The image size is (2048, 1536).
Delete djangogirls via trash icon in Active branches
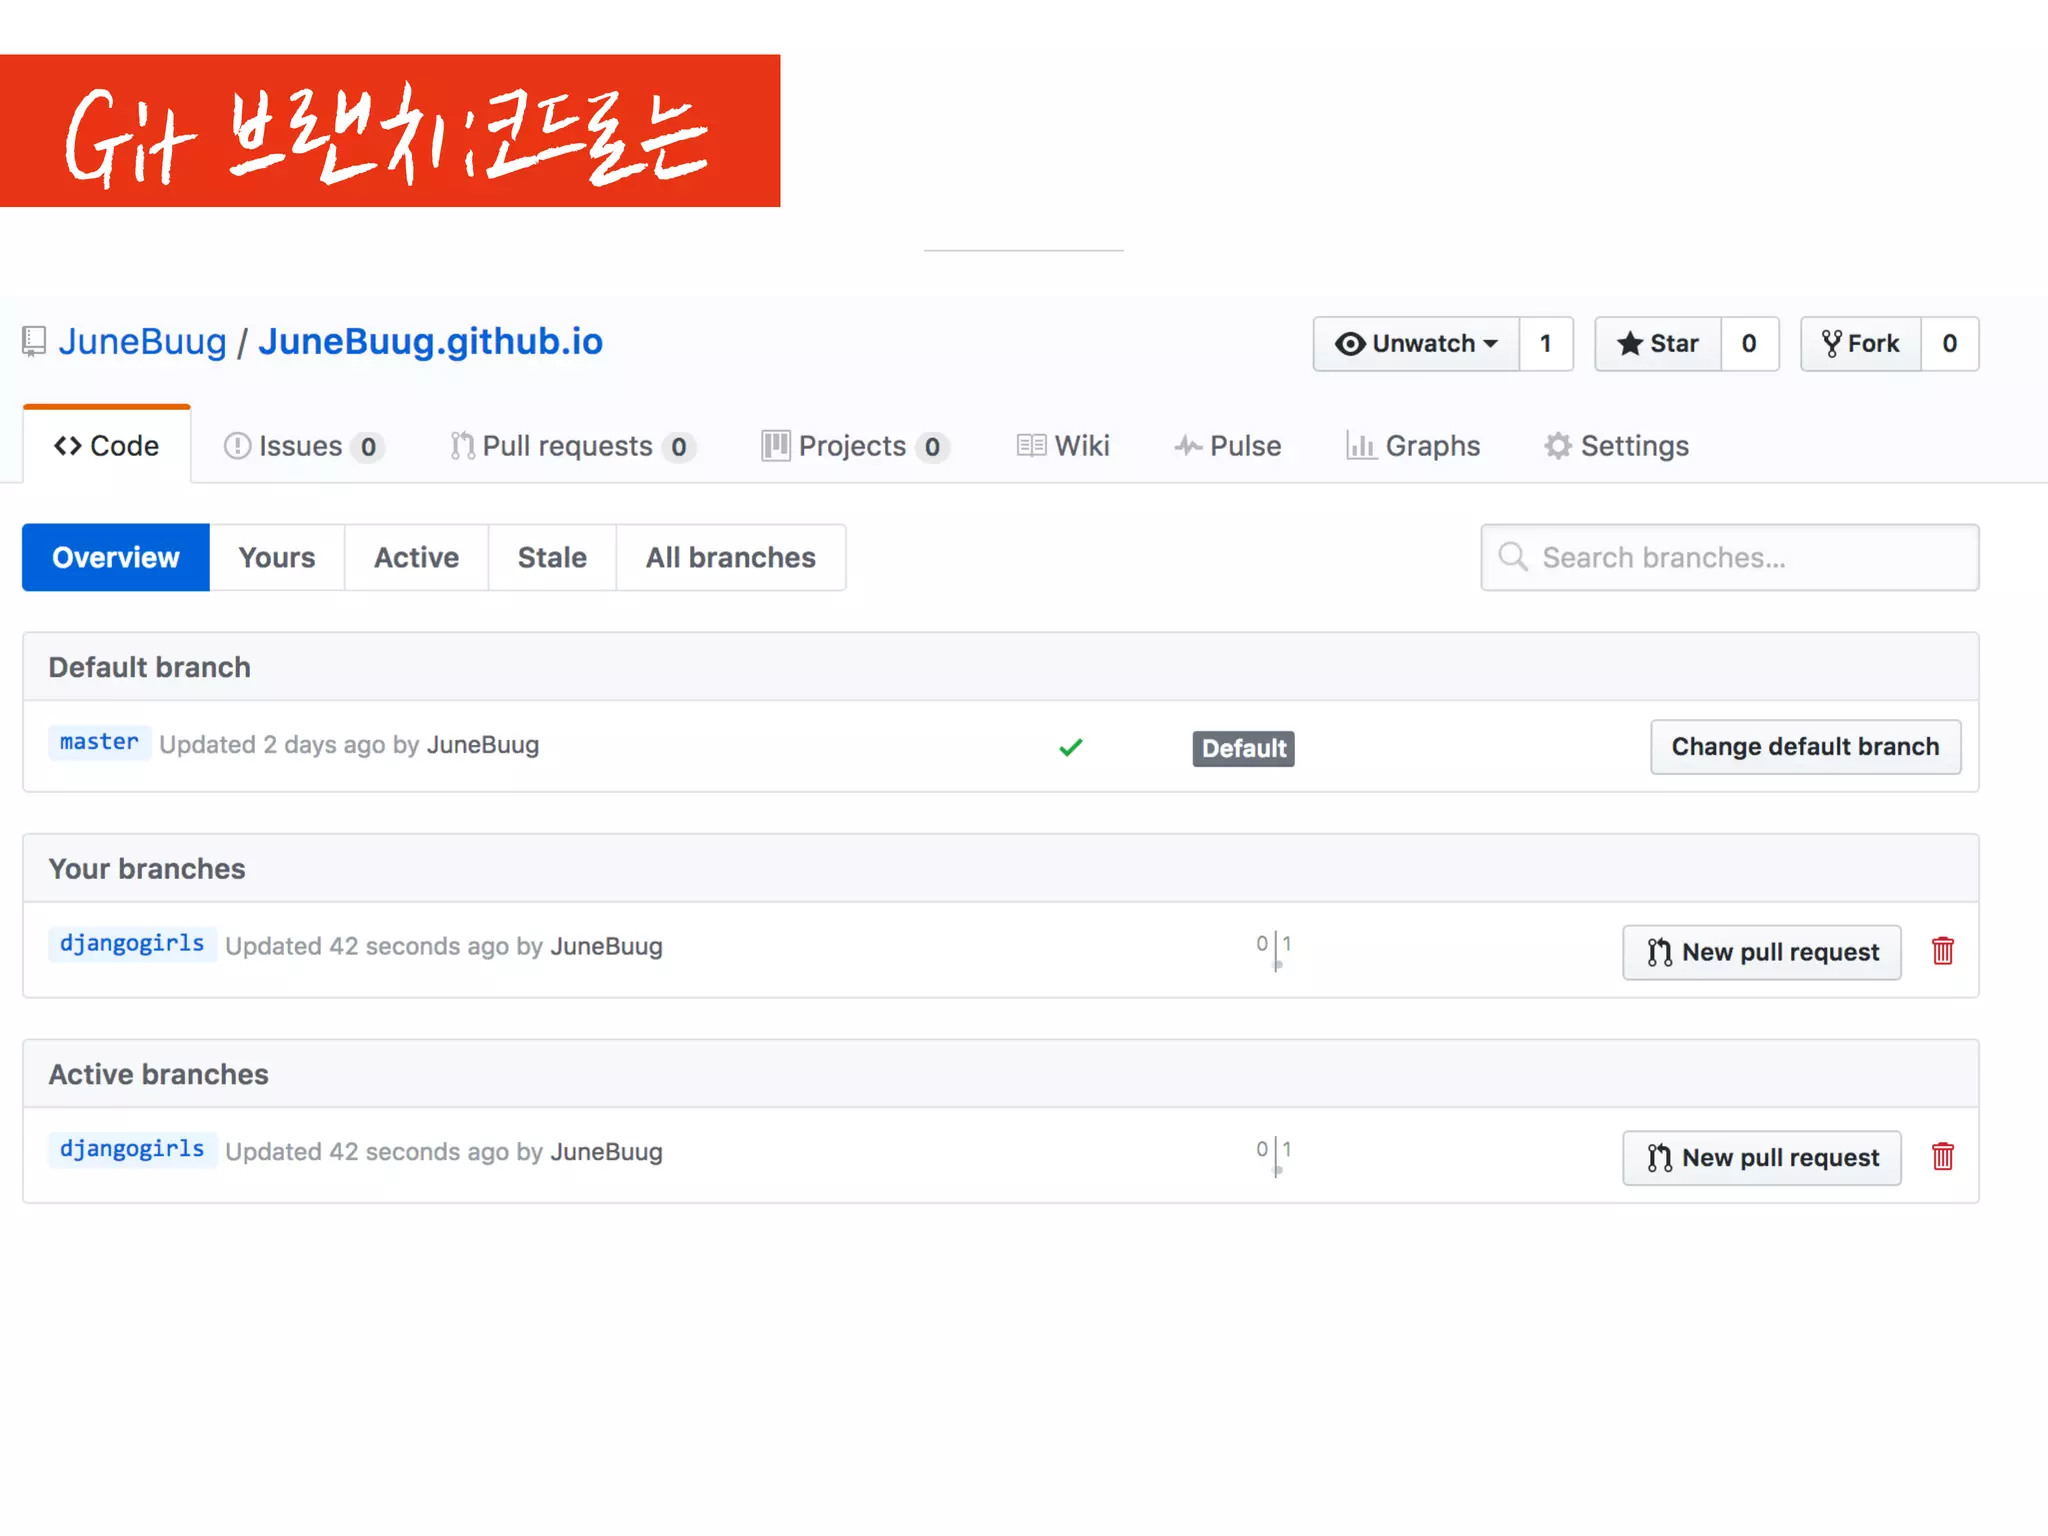click(x=1943, y=1157)
